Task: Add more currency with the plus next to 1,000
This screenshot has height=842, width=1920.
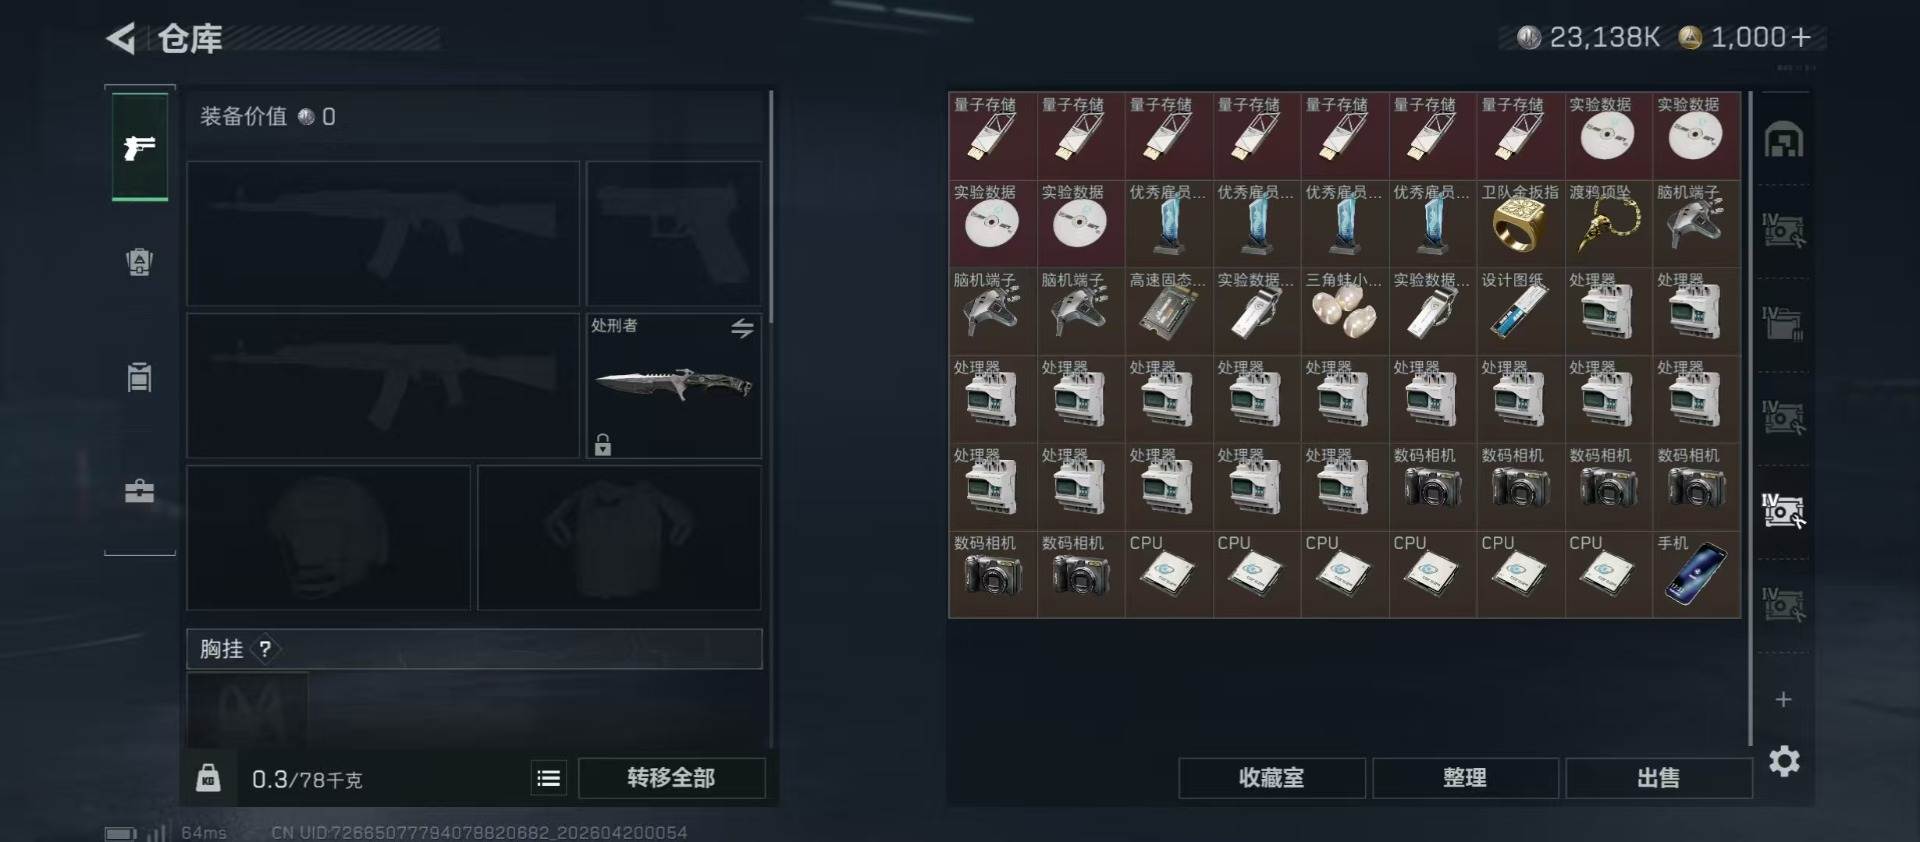Action: pos(1801,38)
